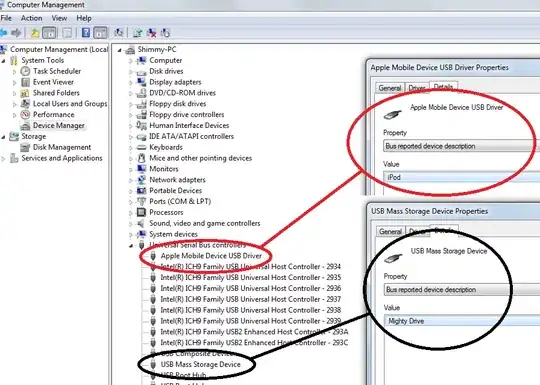
Task: Collapse the Shimmy-PC root node
Action: 120,50
